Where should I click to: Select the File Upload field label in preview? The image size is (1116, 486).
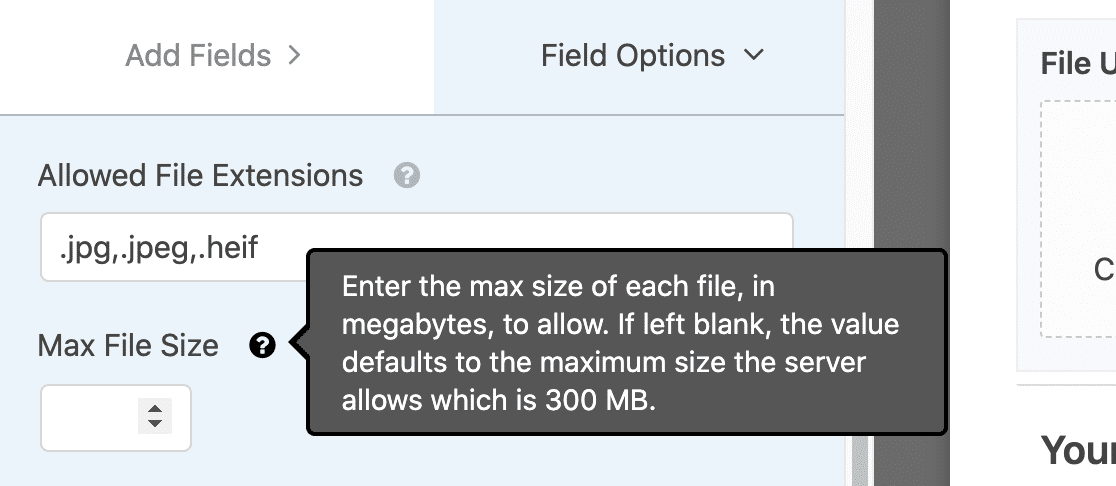1078,63
